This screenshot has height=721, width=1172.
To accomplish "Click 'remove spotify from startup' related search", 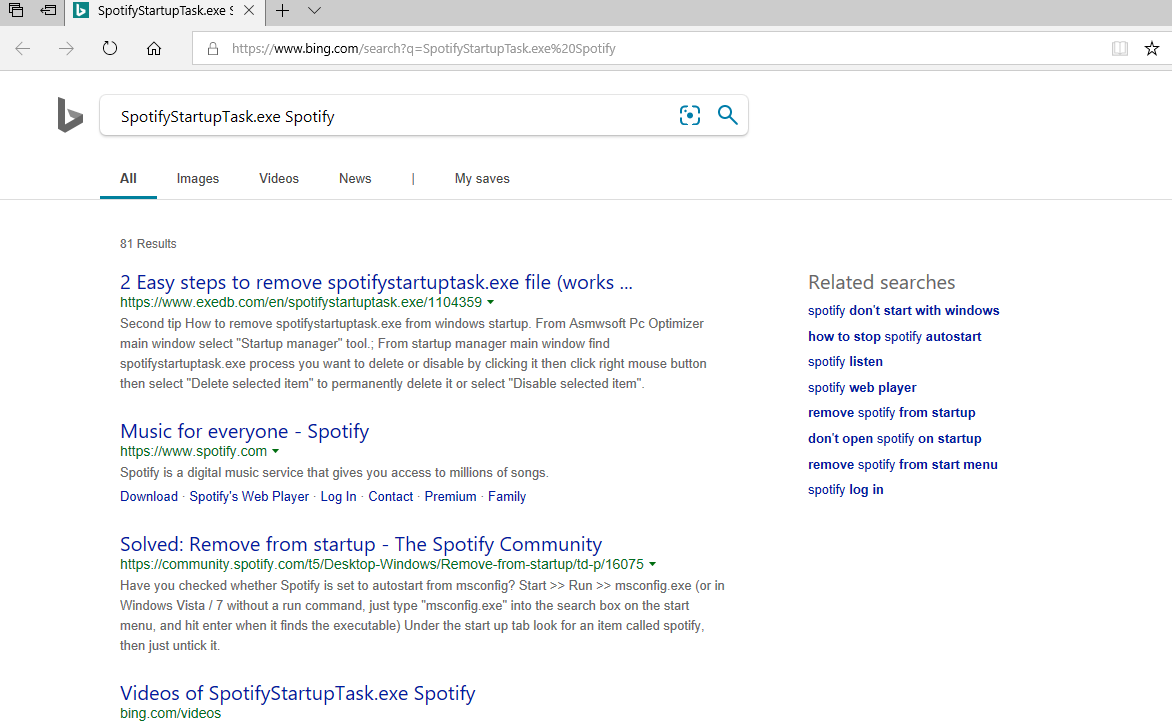I will [892, 412].
